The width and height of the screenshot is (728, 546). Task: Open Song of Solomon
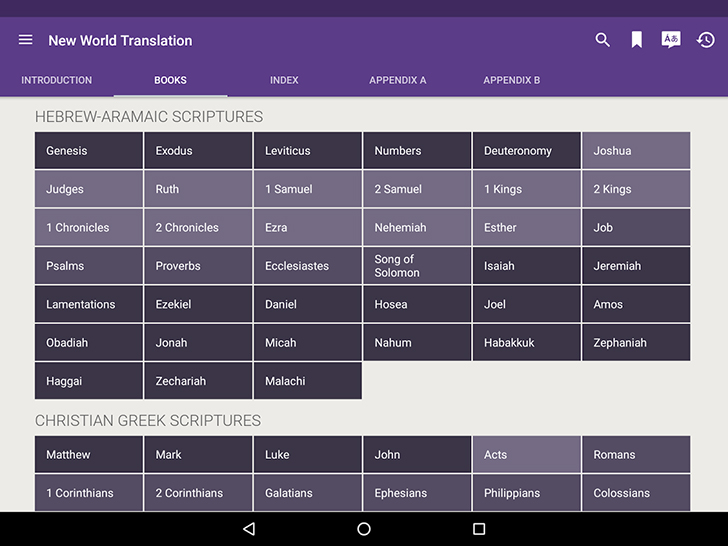416,266
